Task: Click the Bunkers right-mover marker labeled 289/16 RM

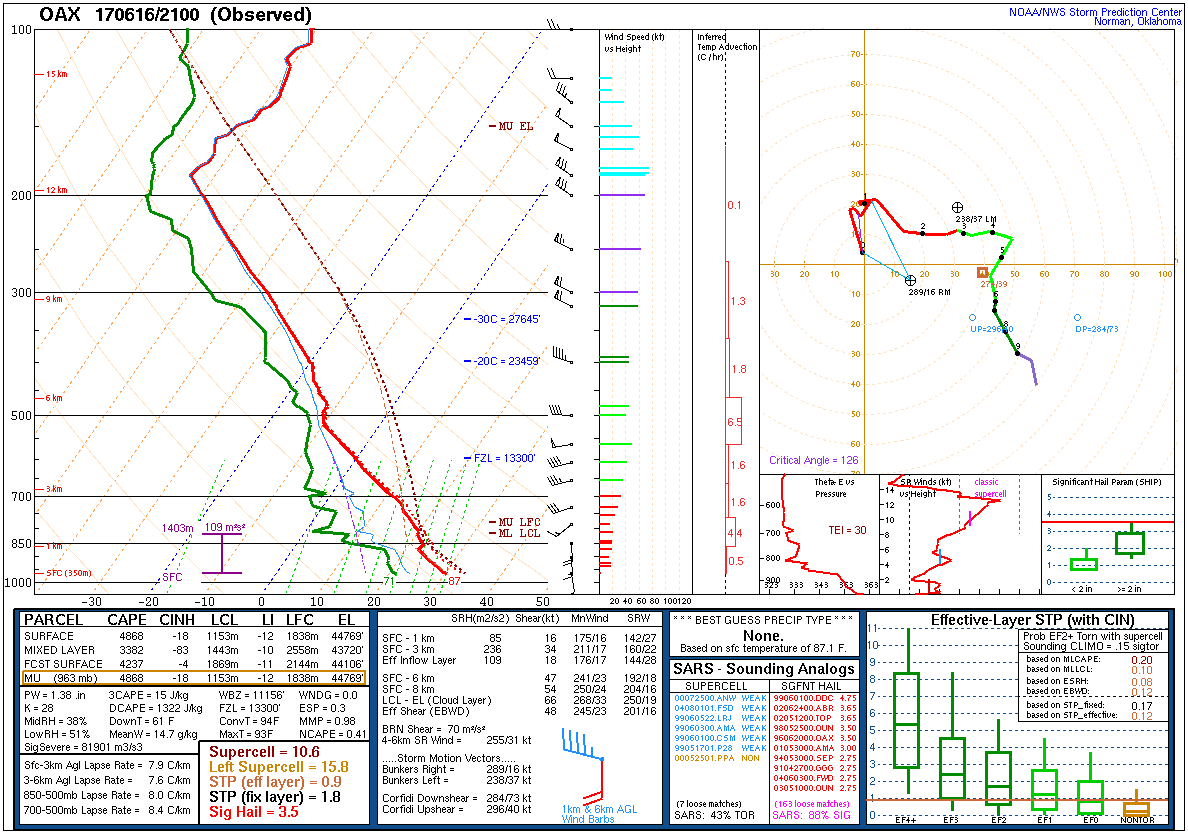Action: tap(910, 280)
